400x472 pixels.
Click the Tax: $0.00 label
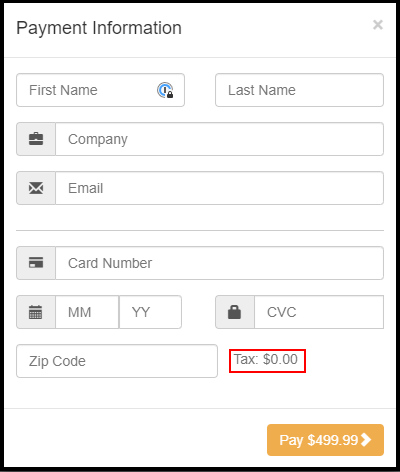point(266,360)
